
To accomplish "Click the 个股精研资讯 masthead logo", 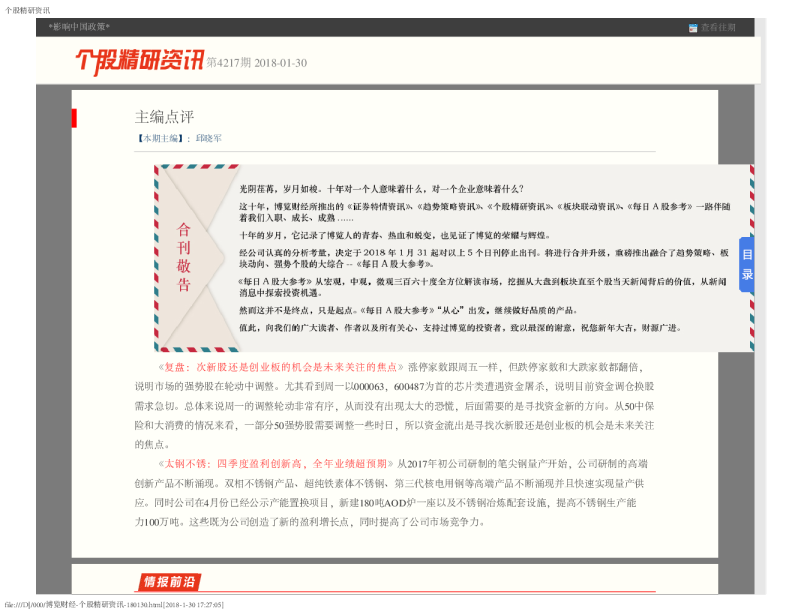I will point(139,61).
